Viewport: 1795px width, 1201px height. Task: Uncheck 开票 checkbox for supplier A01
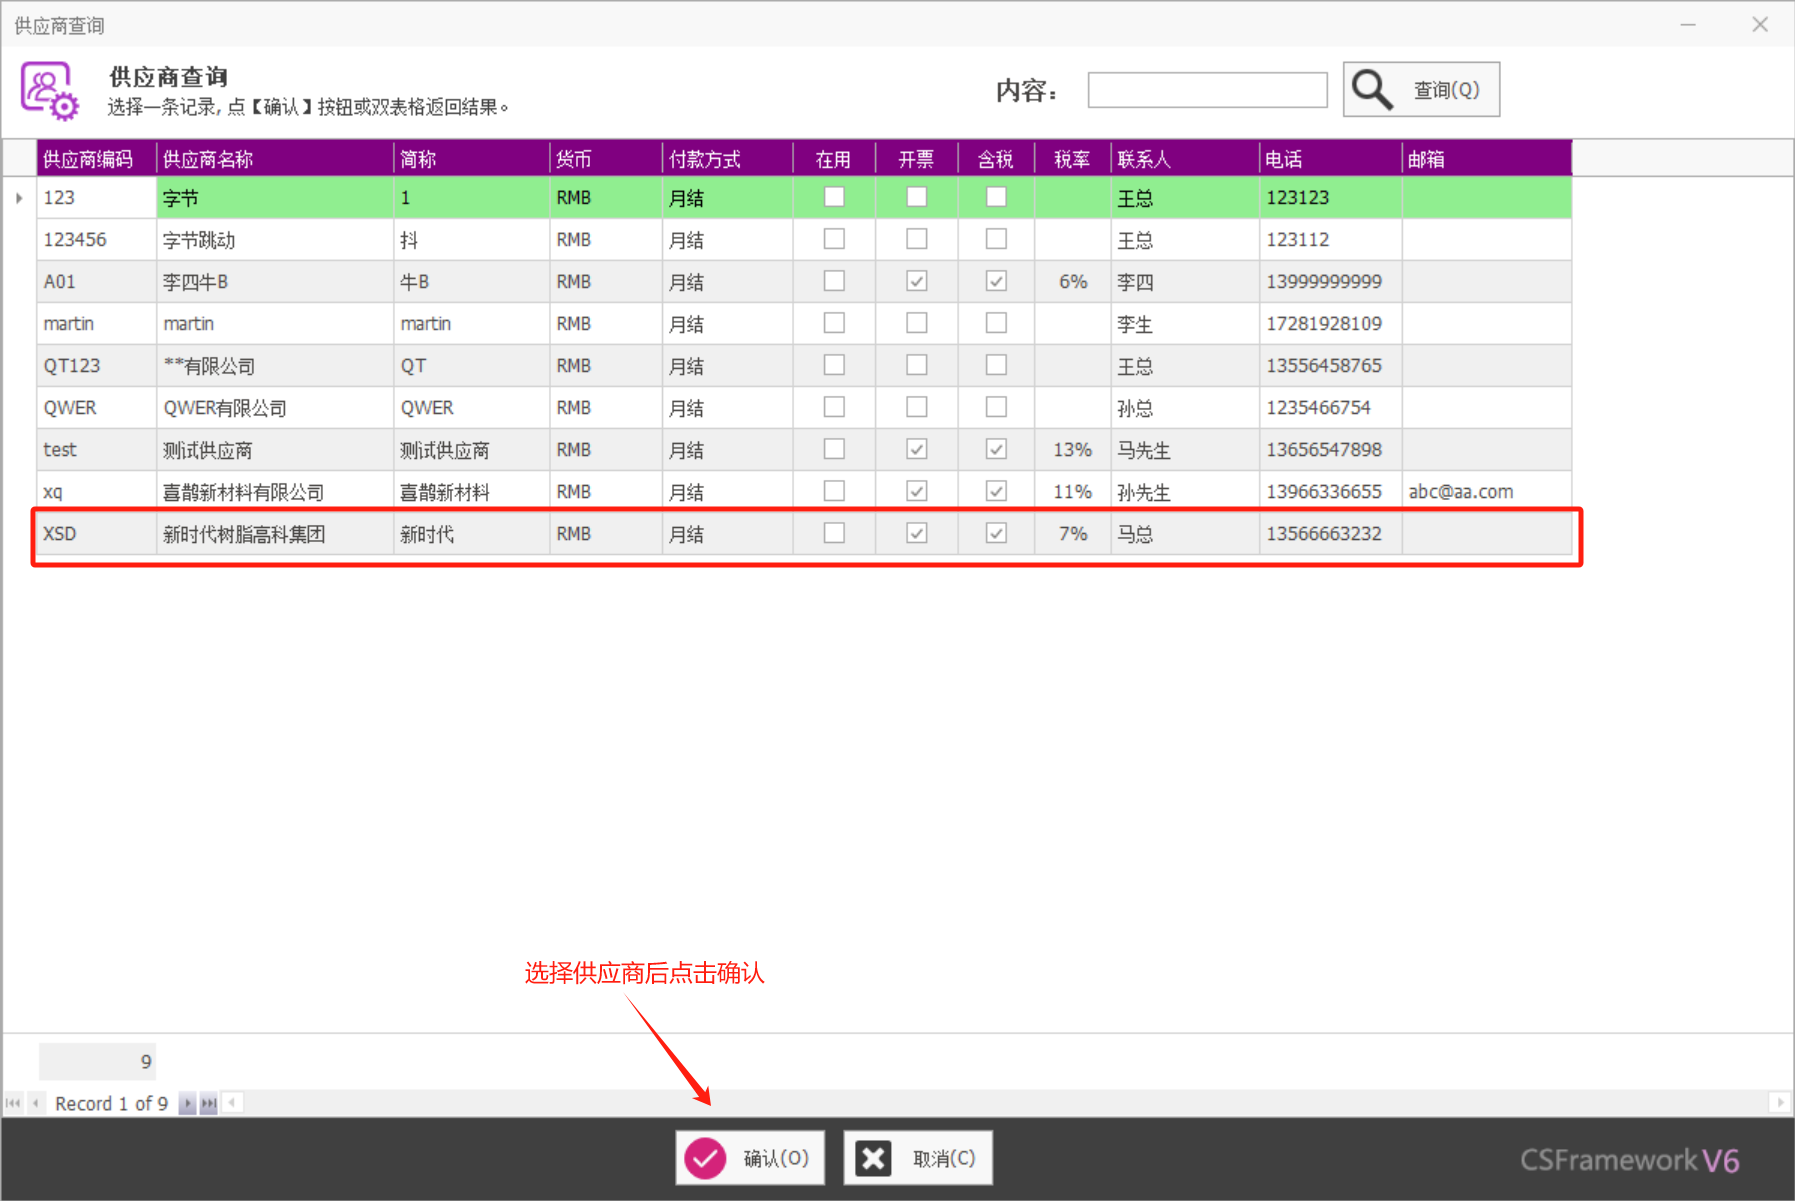916,282
